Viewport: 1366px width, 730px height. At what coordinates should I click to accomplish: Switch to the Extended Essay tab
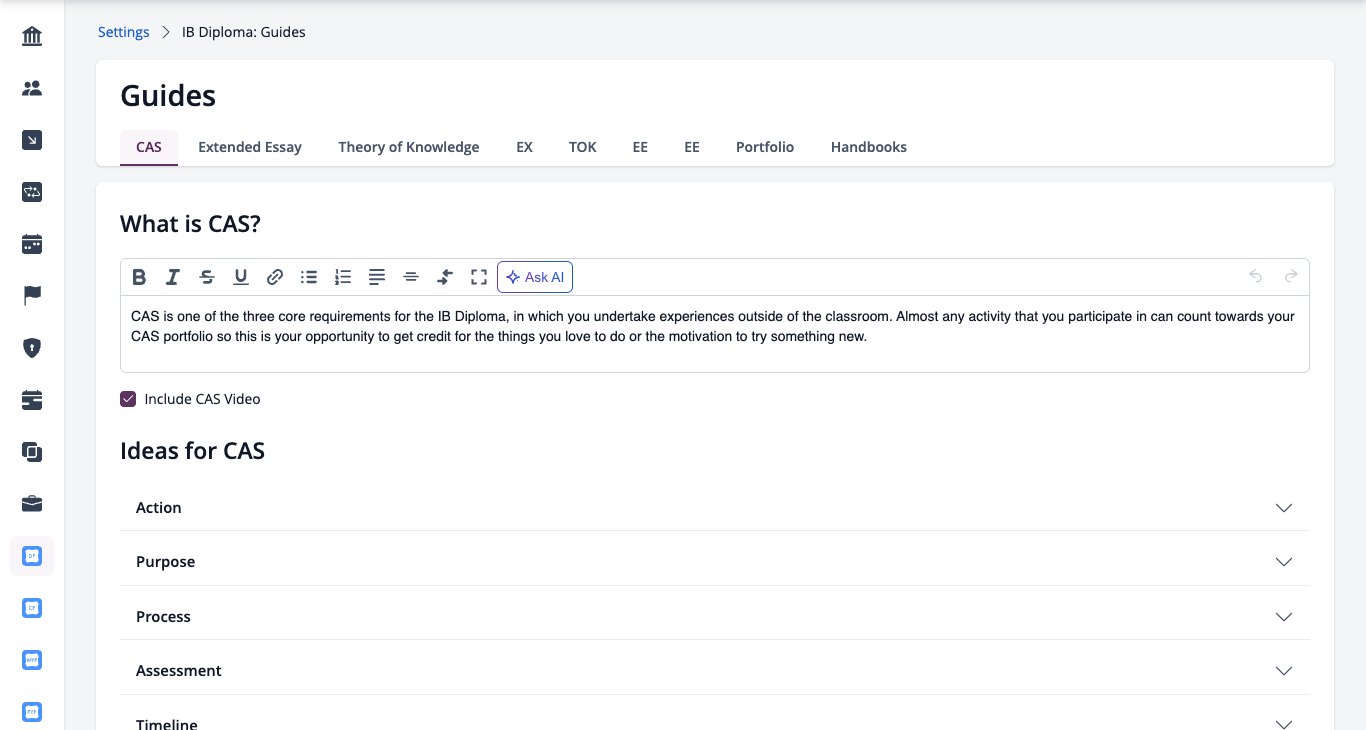[x=250, y=147]
